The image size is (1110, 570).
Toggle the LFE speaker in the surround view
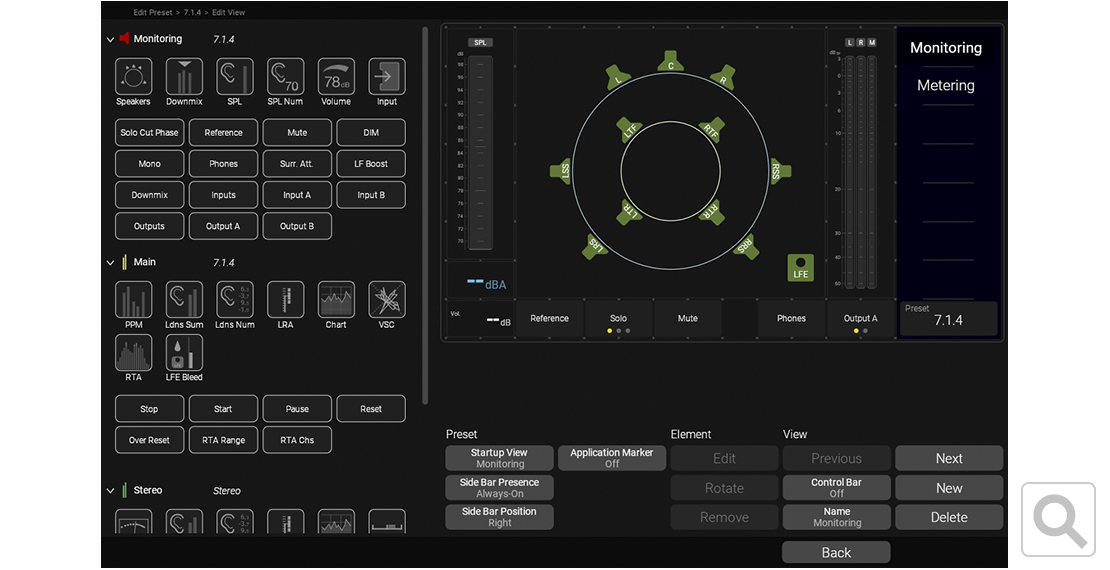[800, 267]
